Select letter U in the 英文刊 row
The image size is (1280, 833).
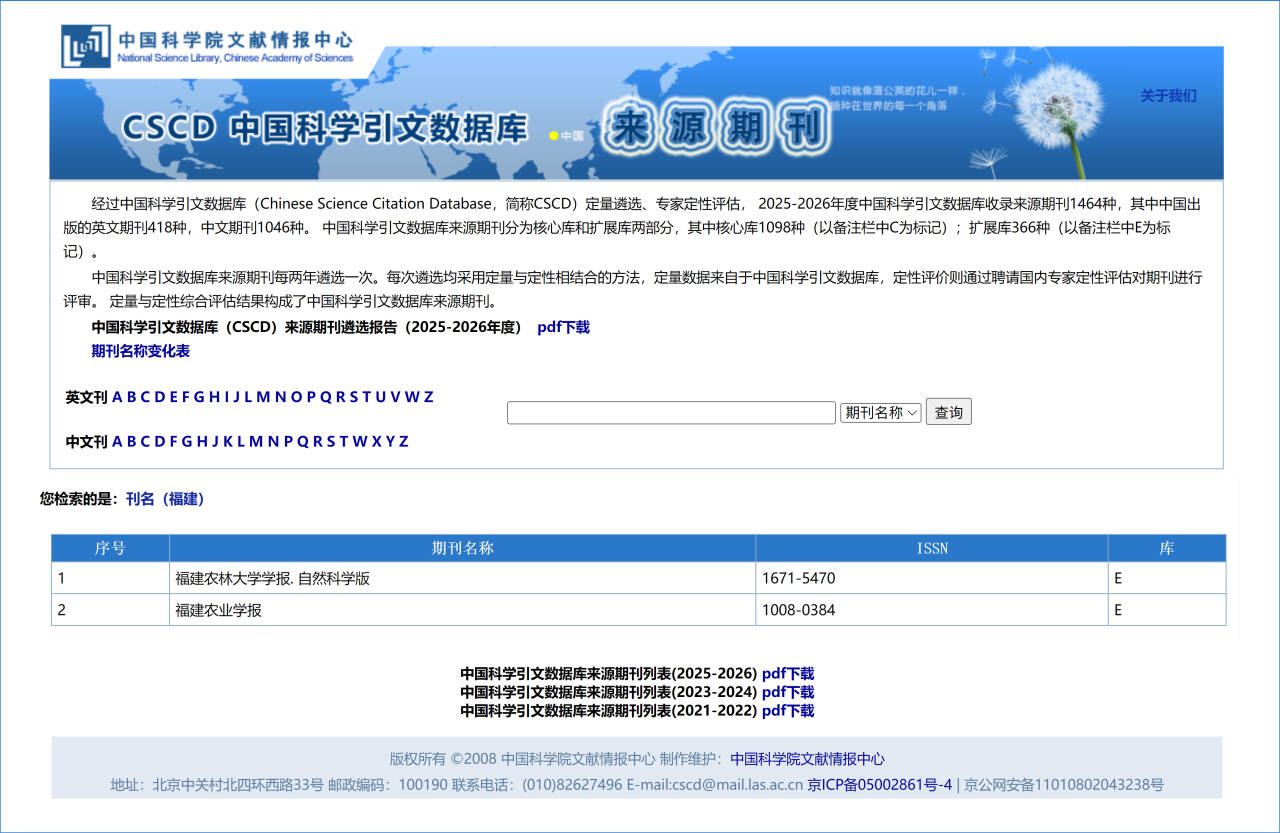point(380,397)
